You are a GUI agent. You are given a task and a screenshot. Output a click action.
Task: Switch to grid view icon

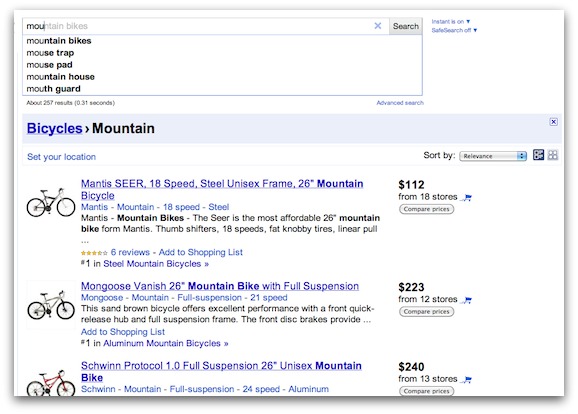(x=552, y=155)
